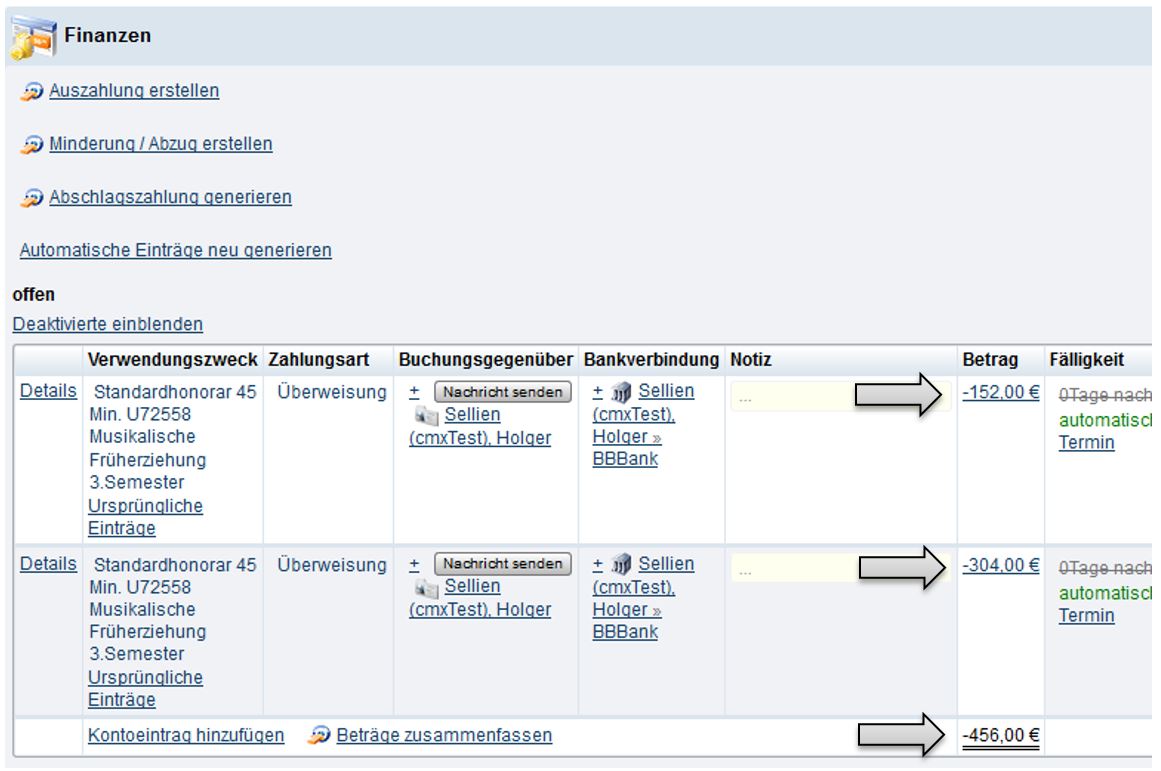Expand the Bankverbindung plus in the -304,00 € row

click(598, 564)
